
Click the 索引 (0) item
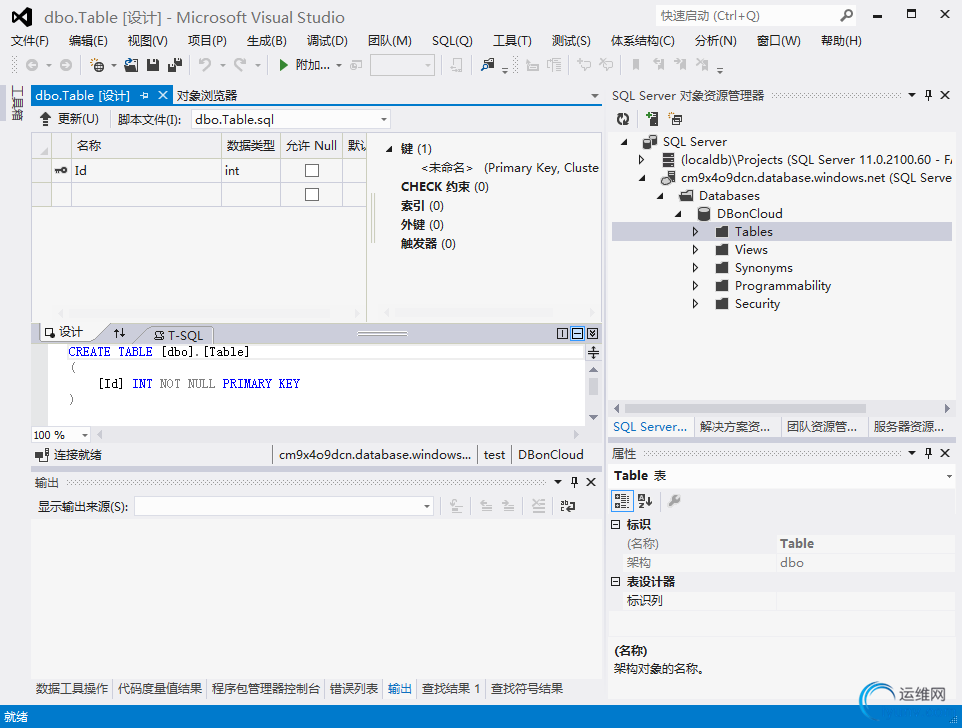tap(421, 205)
